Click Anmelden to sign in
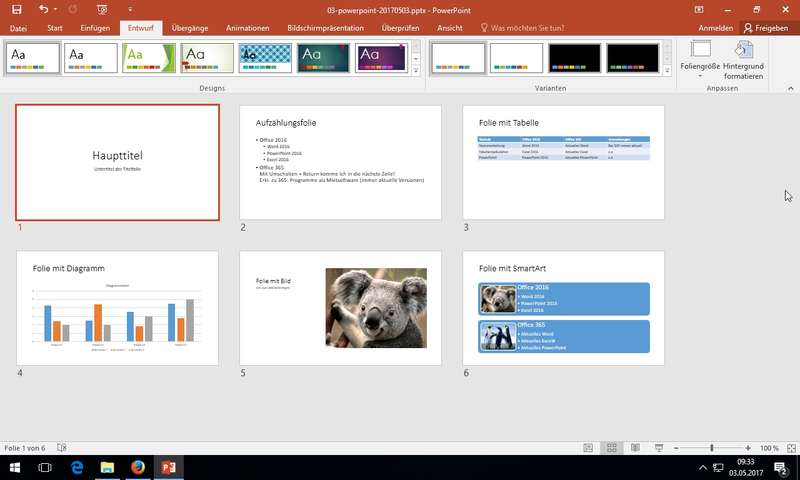The image size is (800, 480). 714,28
